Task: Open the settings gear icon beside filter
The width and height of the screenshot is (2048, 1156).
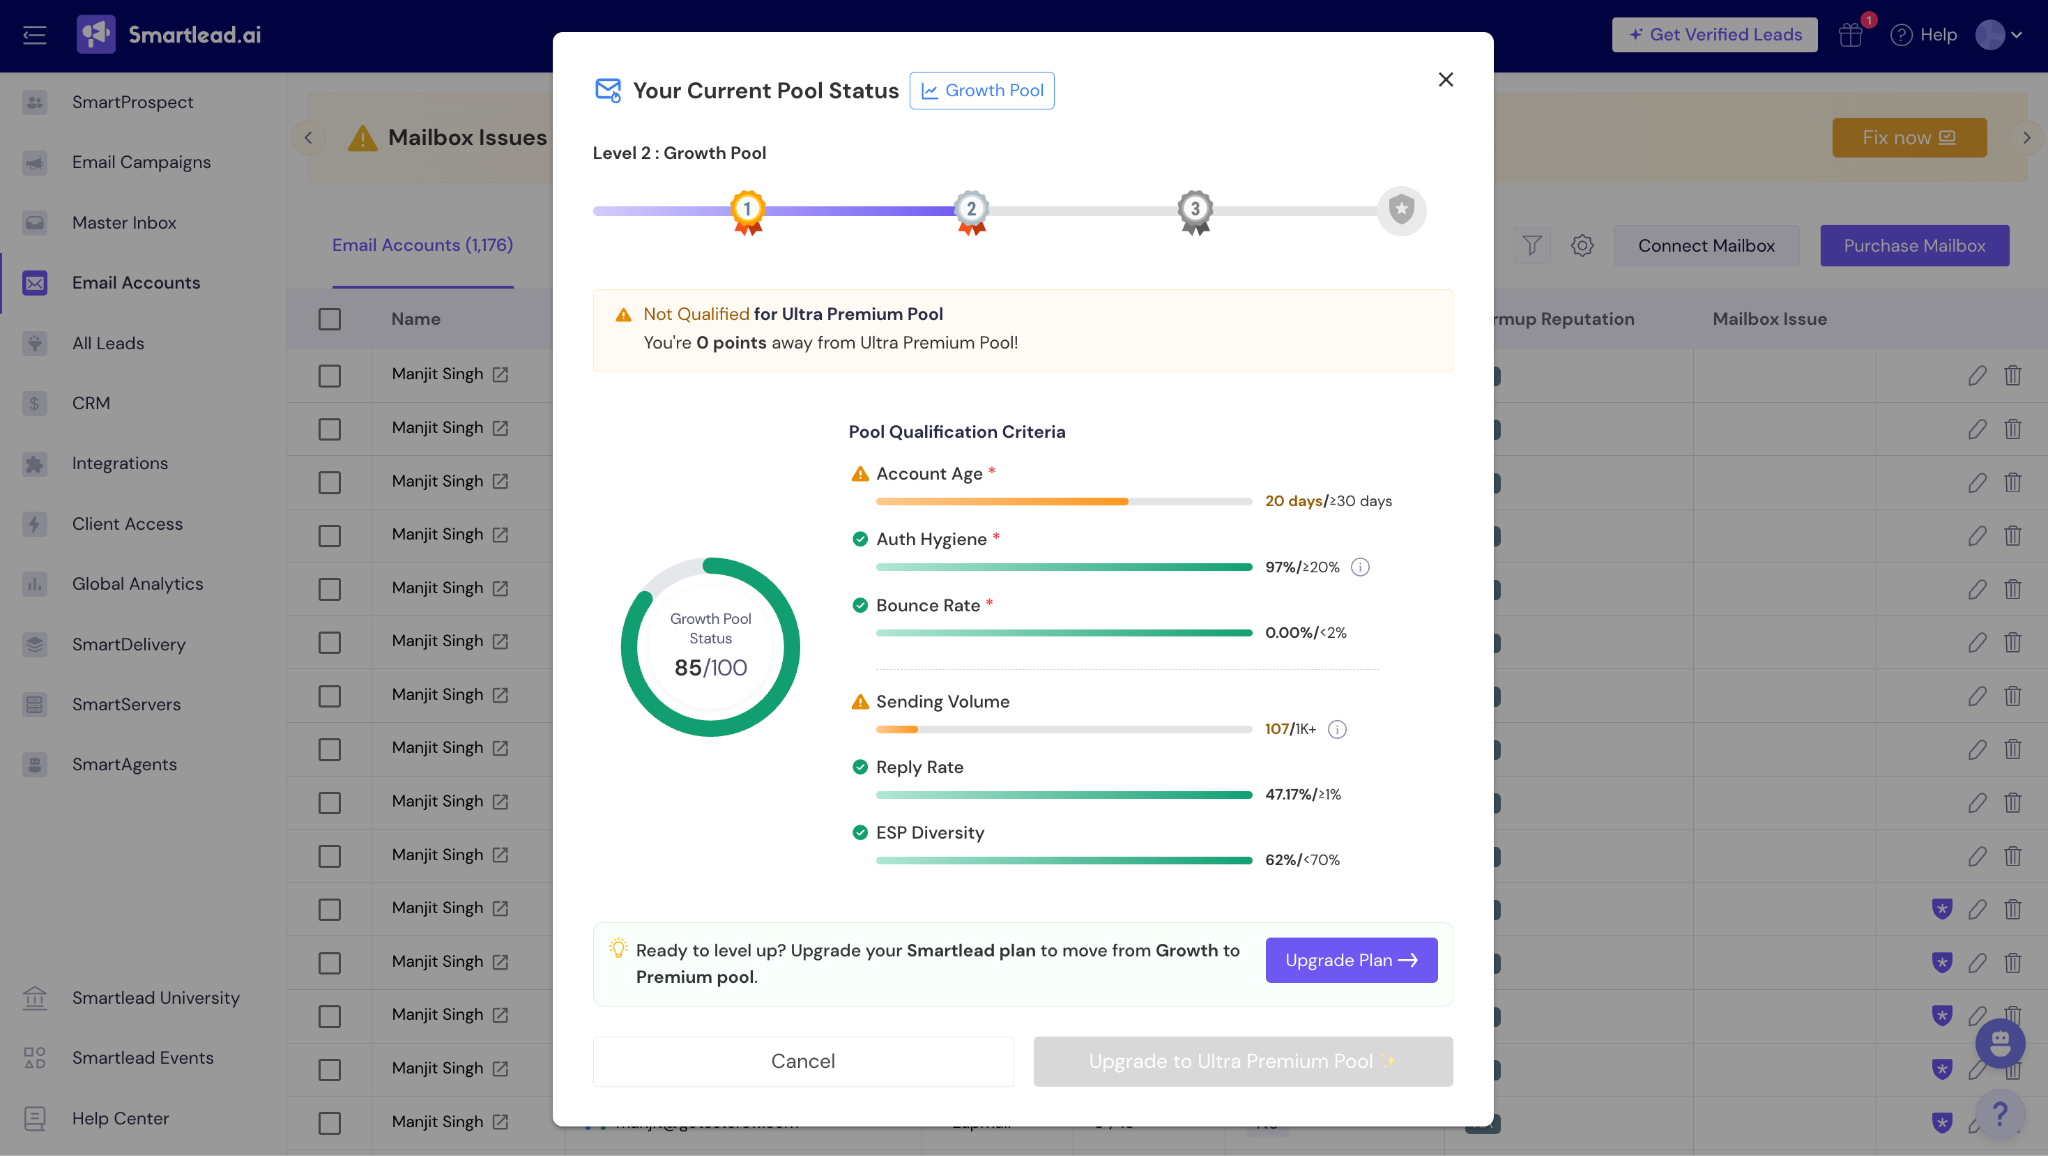Action: click(x=1582, y=245)
